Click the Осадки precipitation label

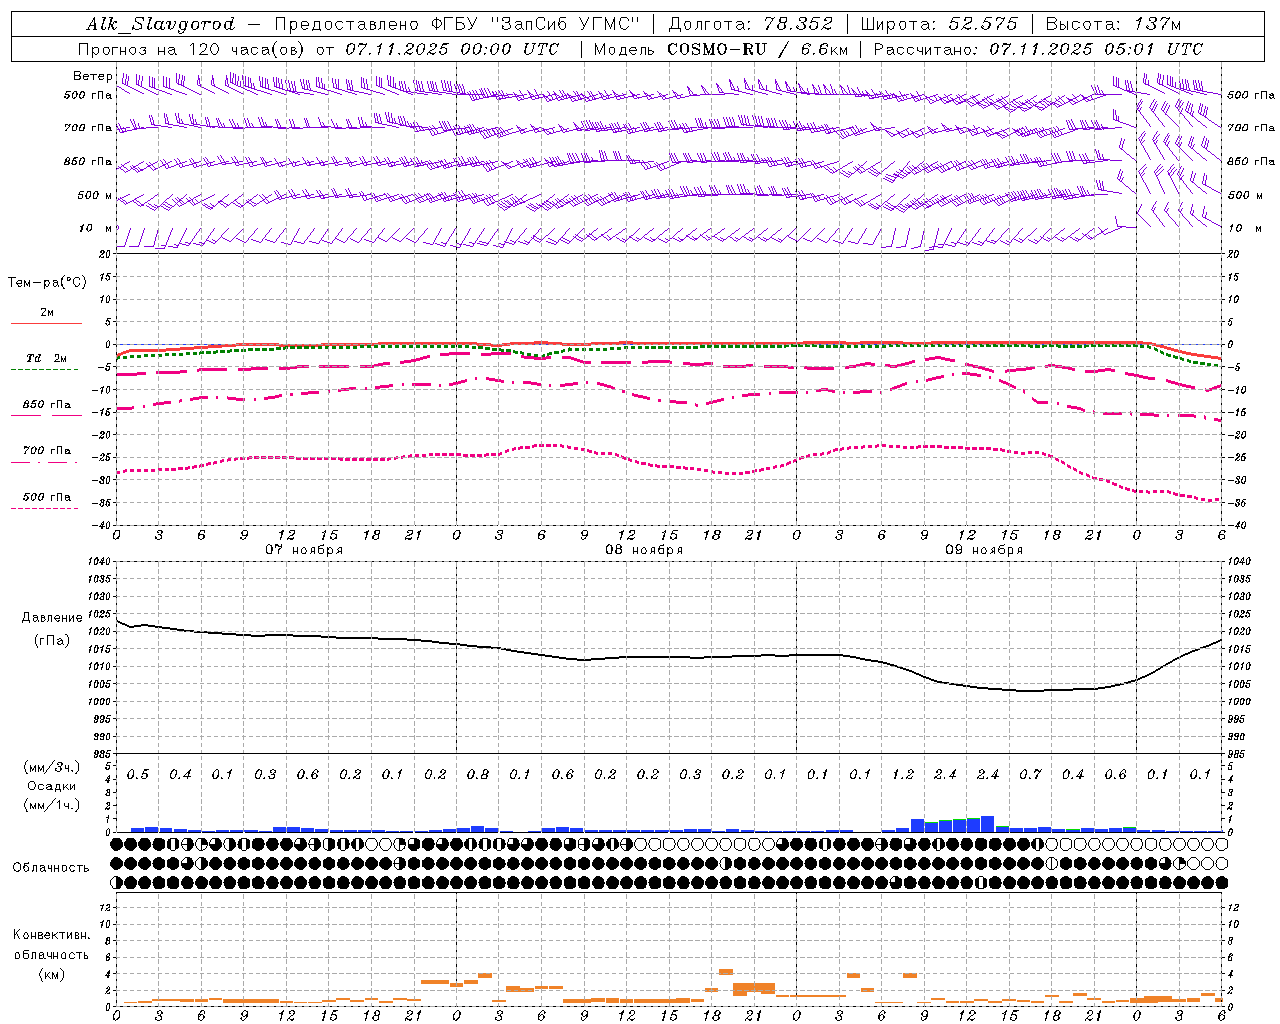pyautogui.click(x=51, y=786)
